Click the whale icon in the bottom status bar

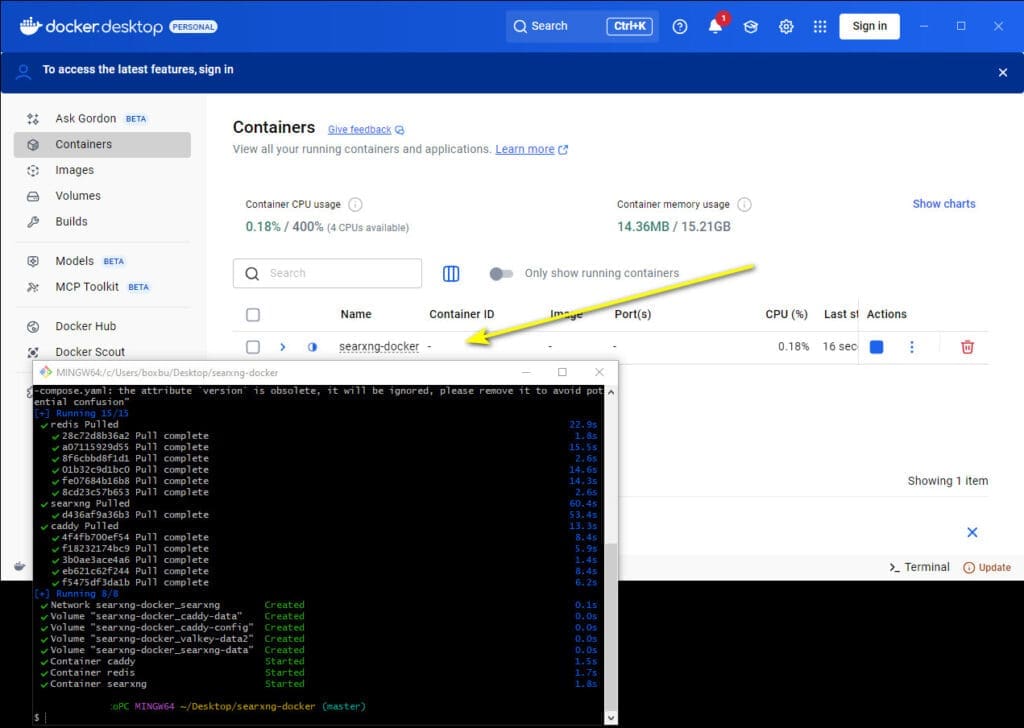[x=19, y=565]
